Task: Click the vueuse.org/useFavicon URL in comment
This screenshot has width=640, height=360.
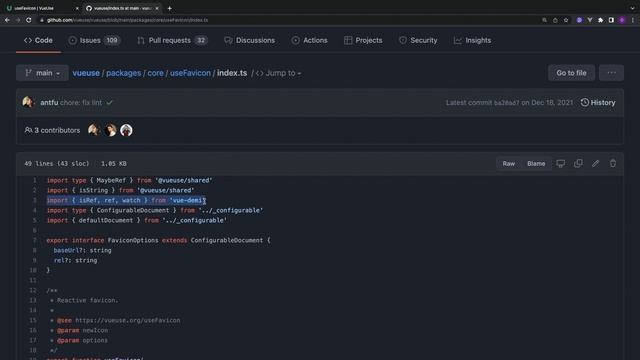Action: point(128,320)
